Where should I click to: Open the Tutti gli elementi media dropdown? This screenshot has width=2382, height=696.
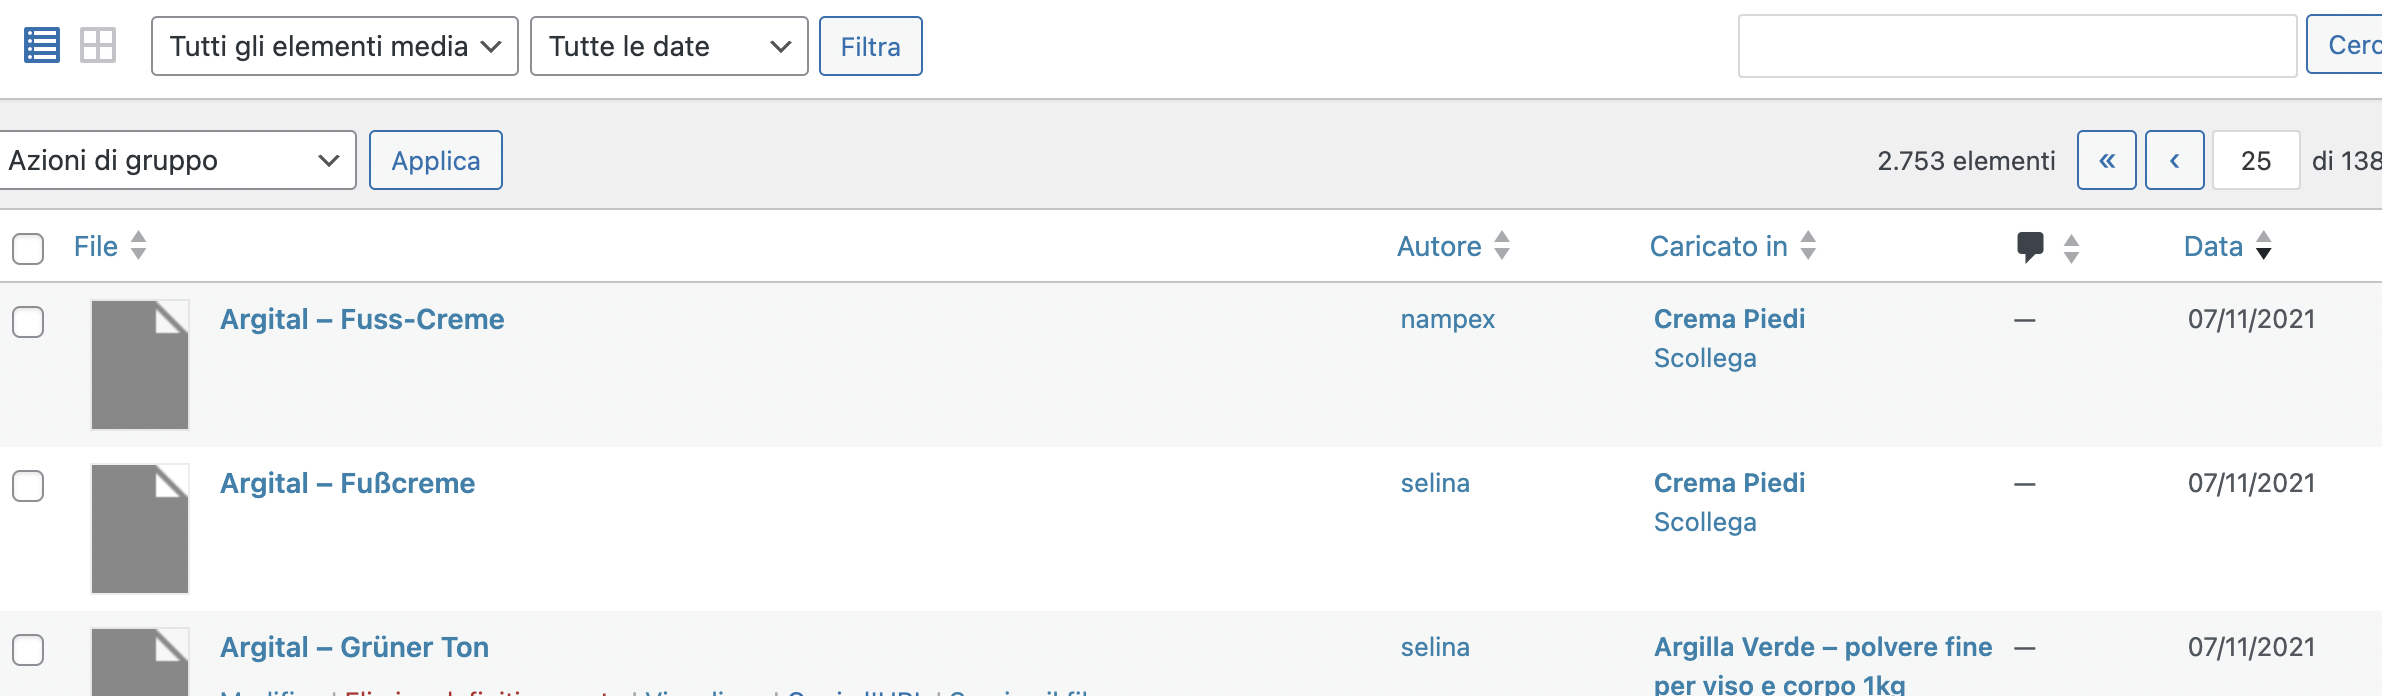pos(335,46)
